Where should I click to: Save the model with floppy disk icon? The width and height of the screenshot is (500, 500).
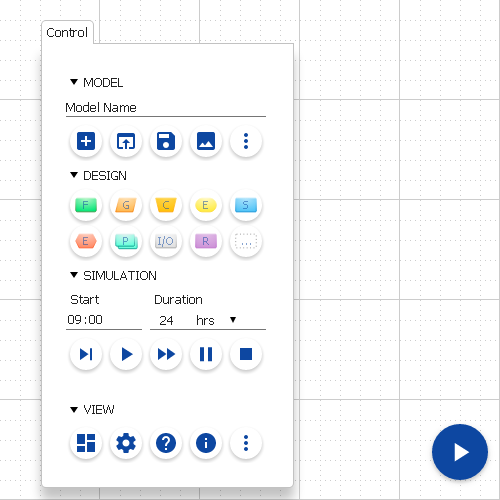coord(166,141)
